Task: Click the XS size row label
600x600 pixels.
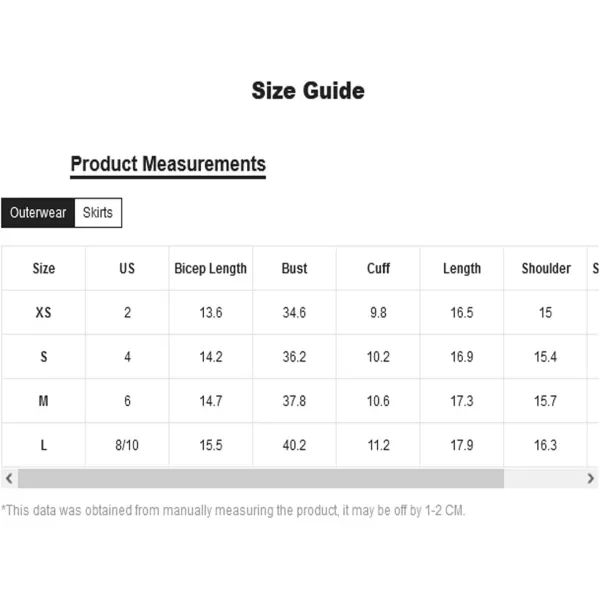Action: click(44, 313)
